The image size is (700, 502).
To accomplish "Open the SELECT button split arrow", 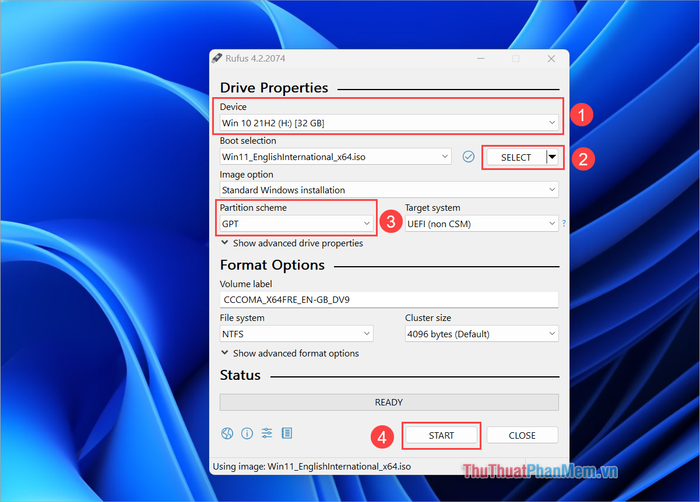I will point(552,157).
